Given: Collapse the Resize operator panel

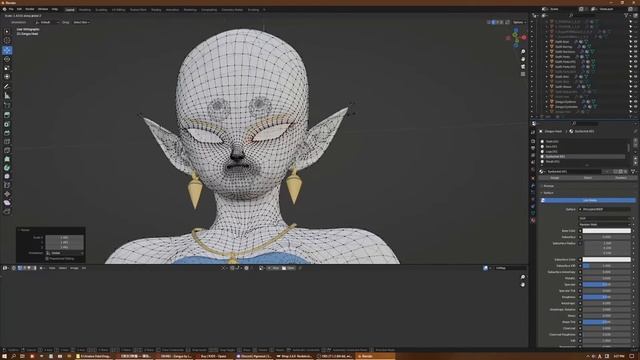Looking at the screenshot, I should [x=24, y=230].
